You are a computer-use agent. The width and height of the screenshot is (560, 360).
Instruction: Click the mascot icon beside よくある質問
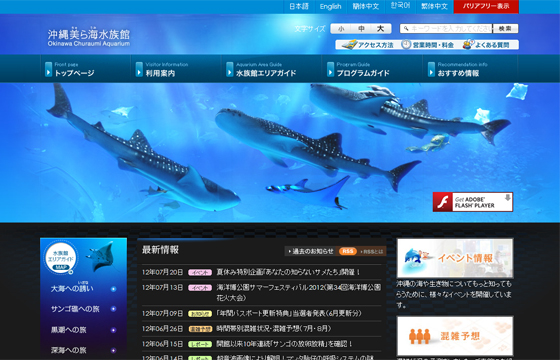468,45
